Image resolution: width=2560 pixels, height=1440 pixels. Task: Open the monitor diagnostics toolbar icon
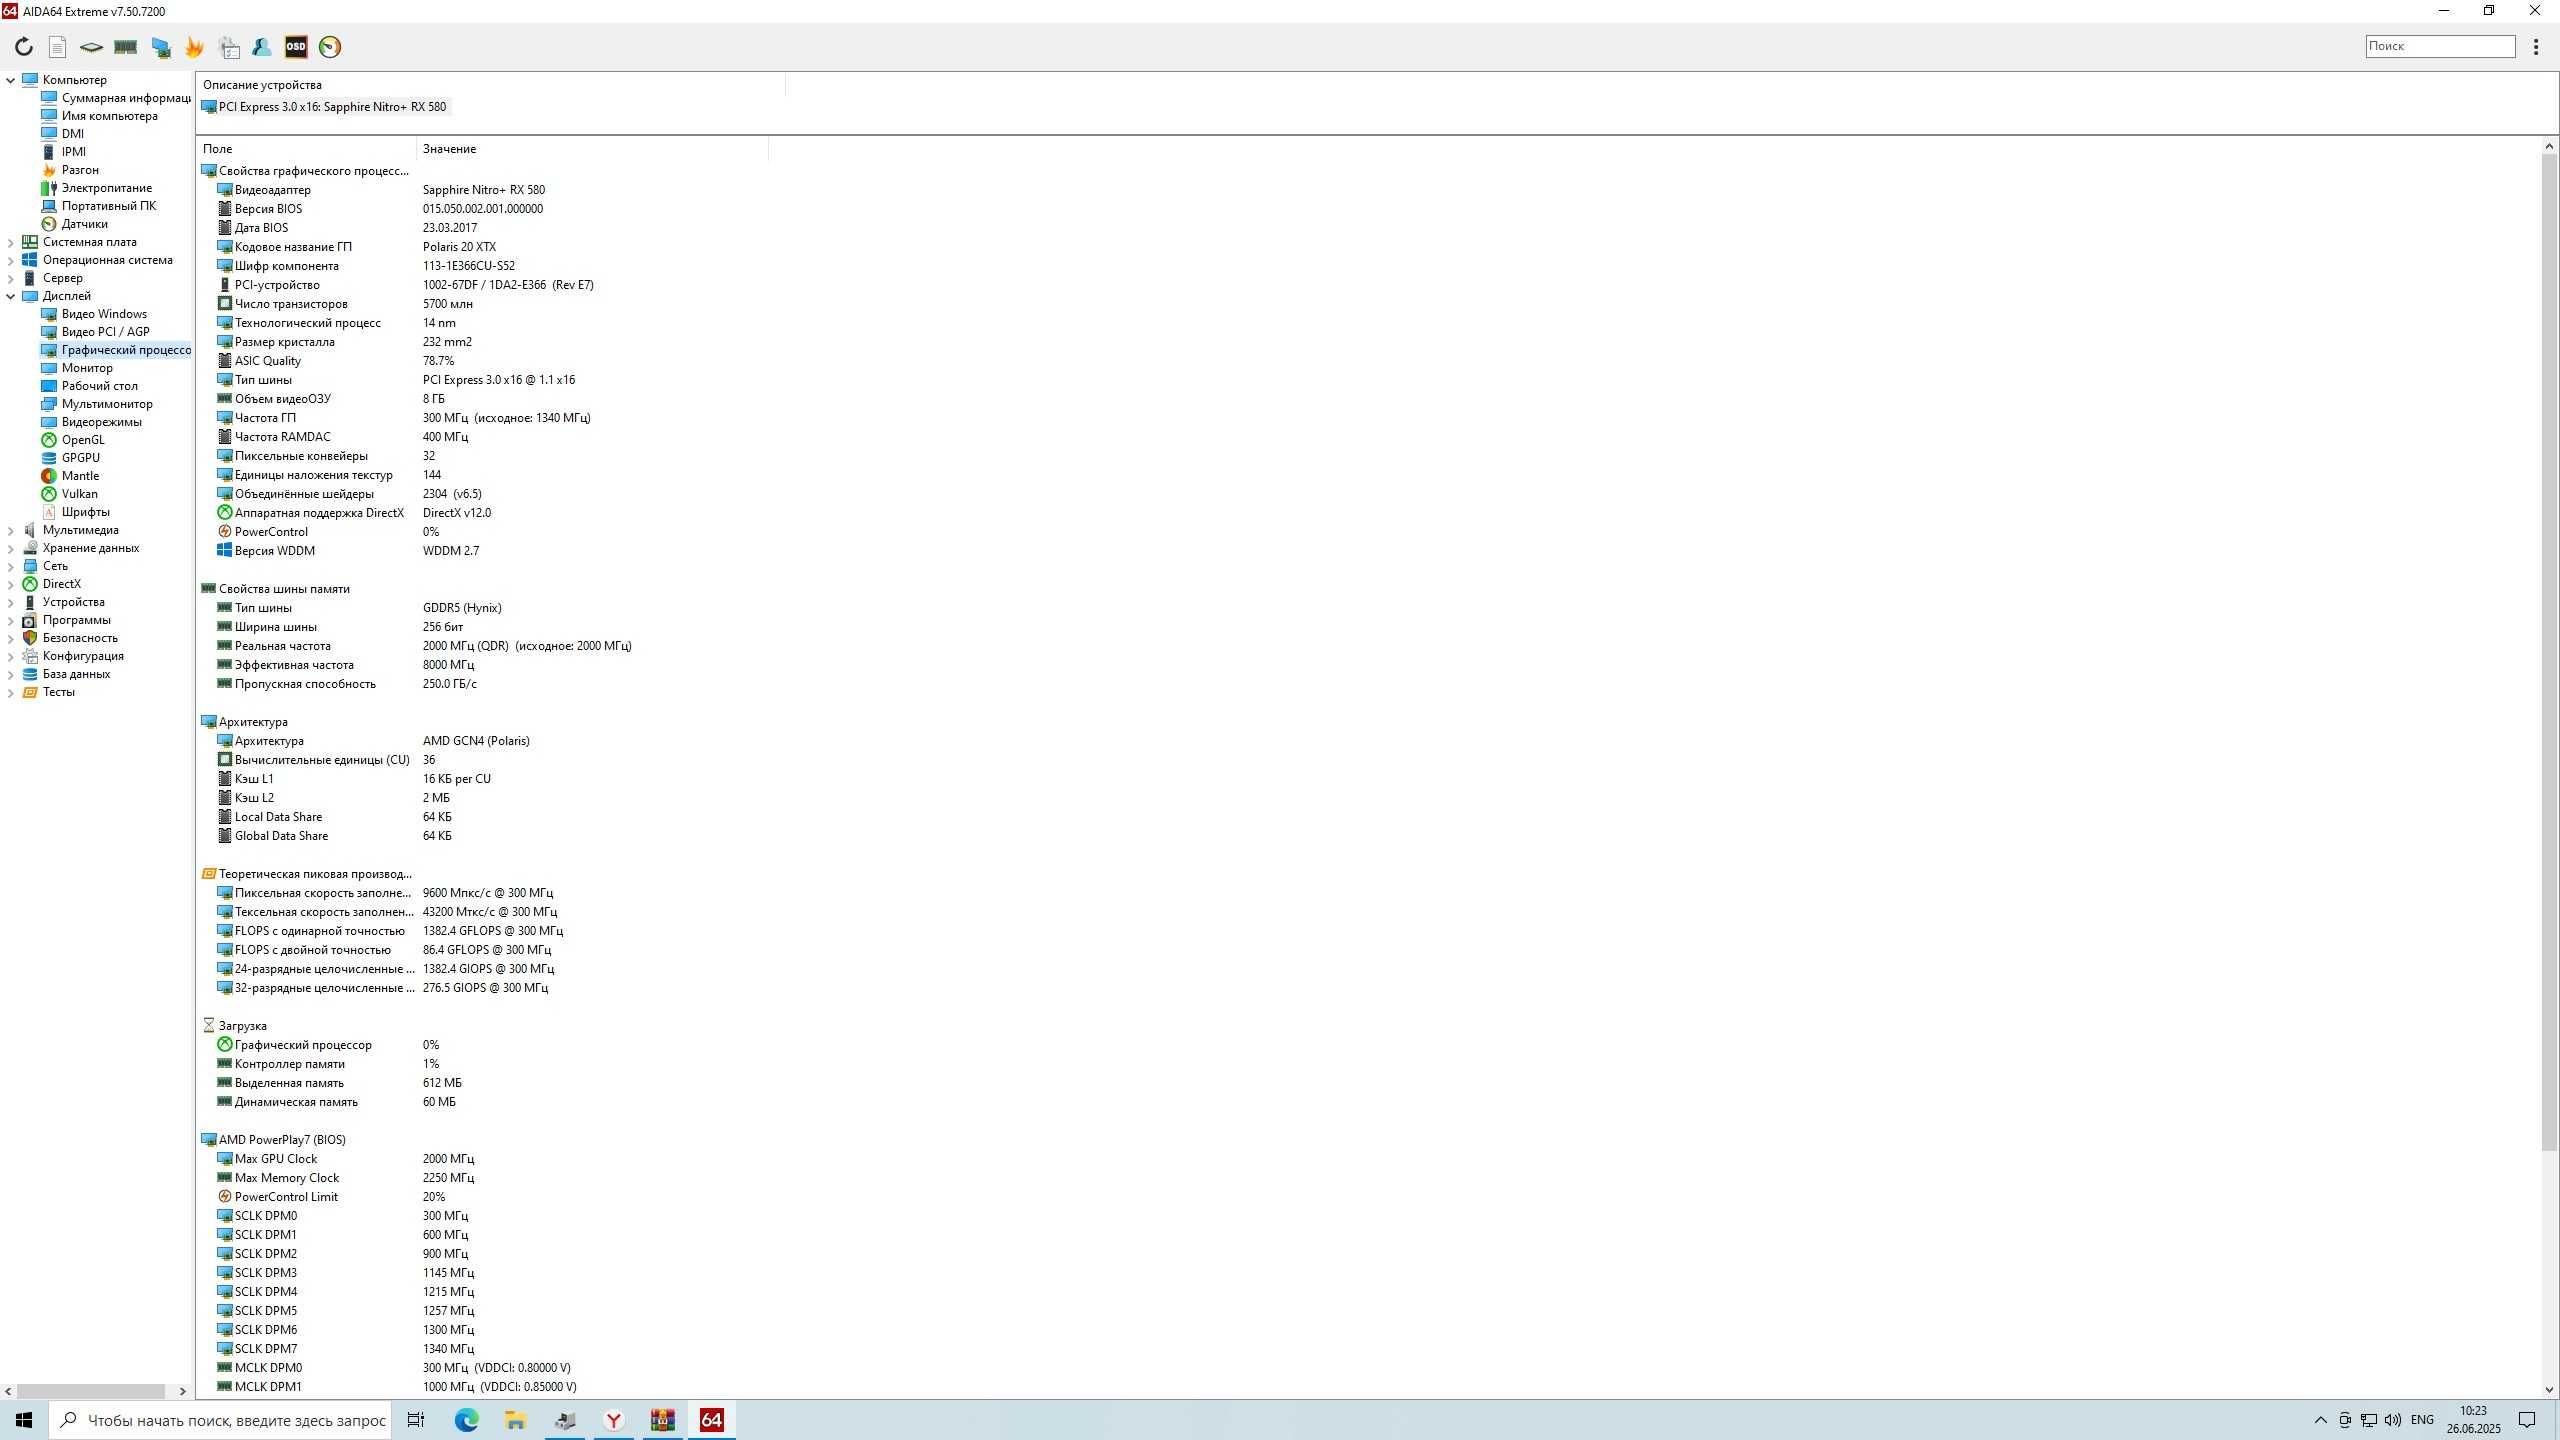click(160, 47)
